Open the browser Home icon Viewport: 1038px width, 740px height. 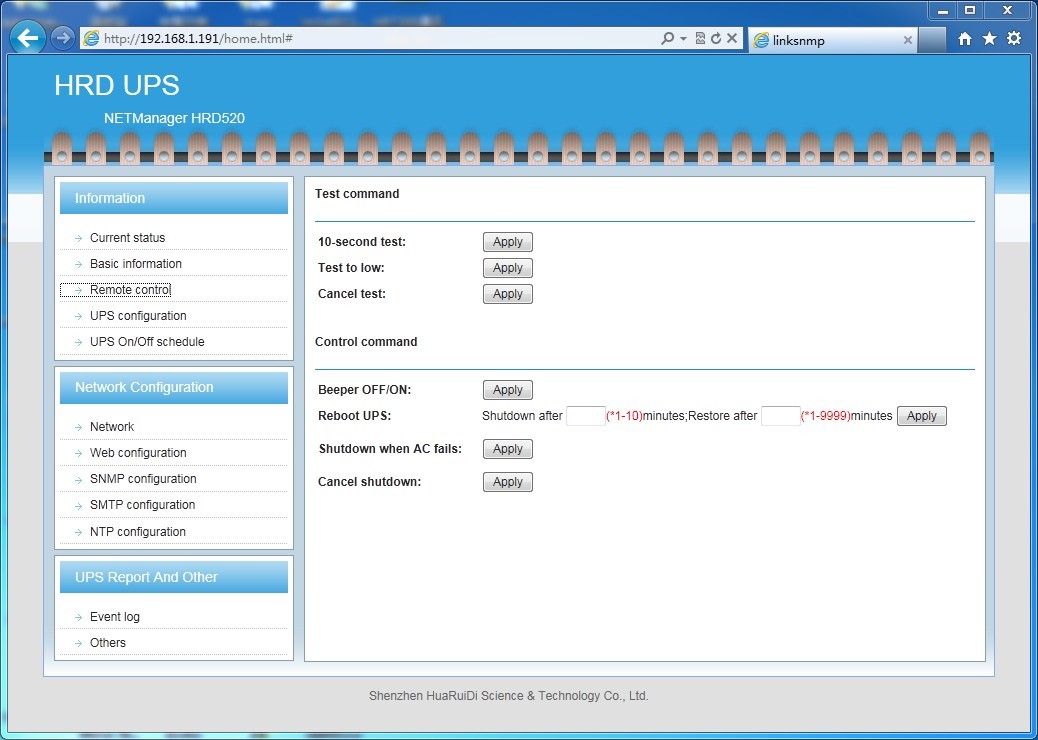[964, 39]
